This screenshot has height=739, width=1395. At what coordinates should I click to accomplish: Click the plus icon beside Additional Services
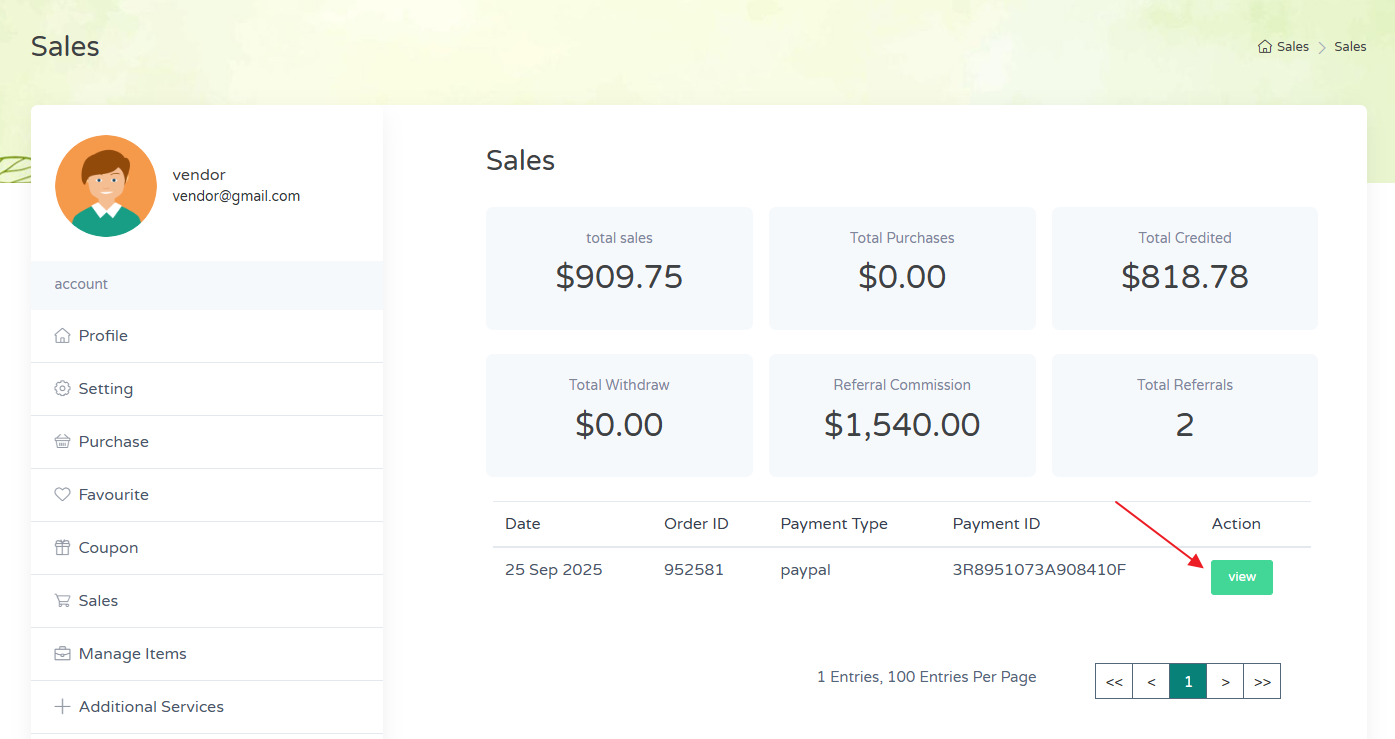62,707
